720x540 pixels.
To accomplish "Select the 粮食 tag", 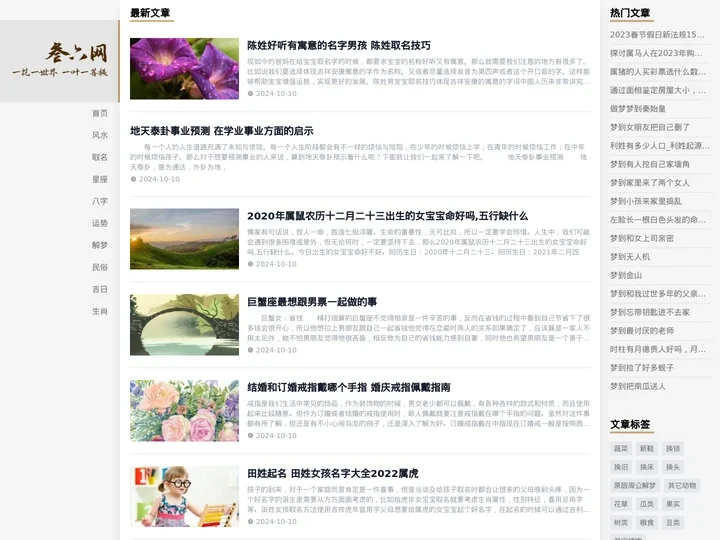I will coord(647,523).
